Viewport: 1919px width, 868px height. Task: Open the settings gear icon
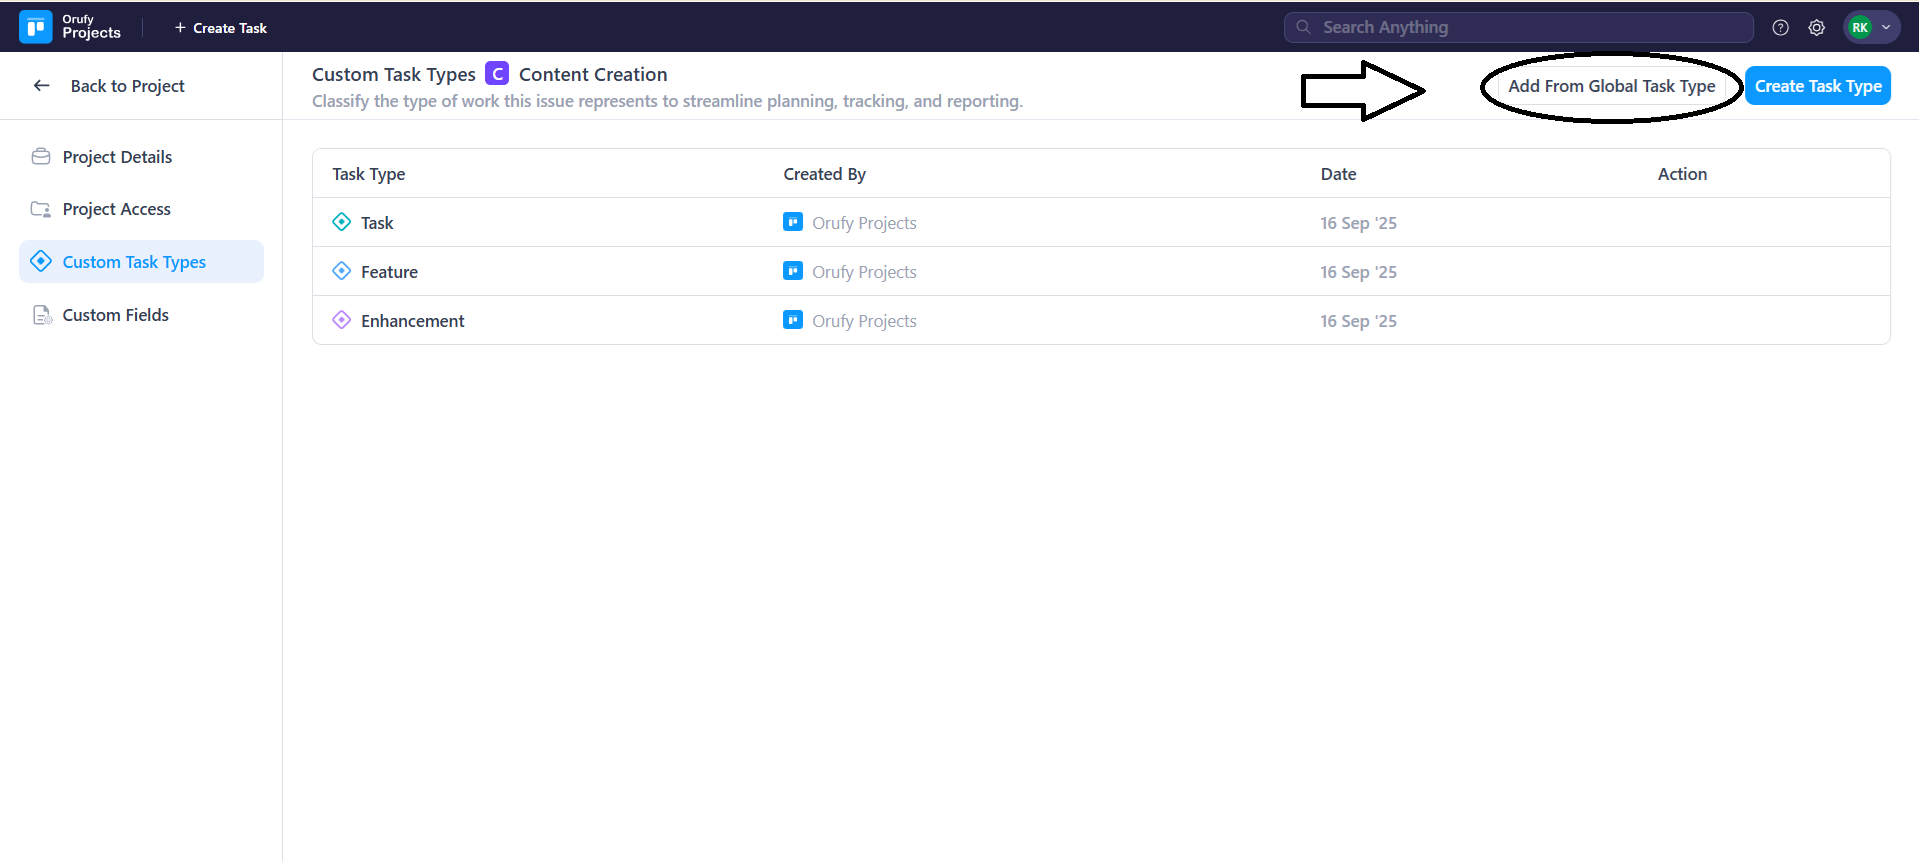pos(1816,28)
